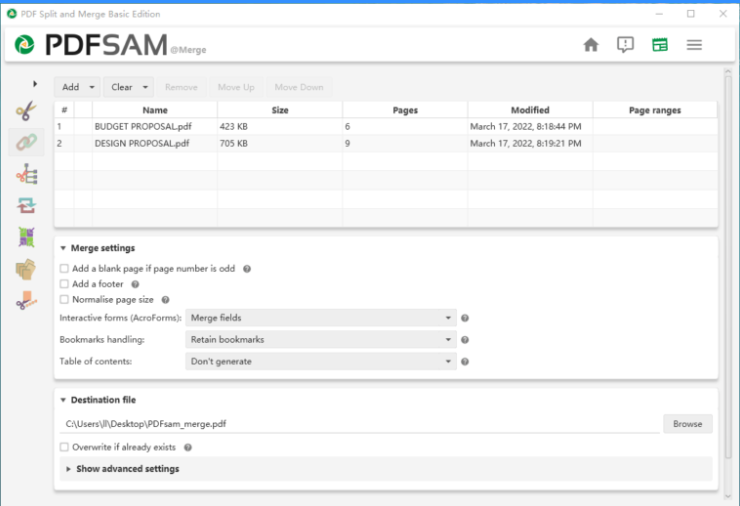Click the destination file path field

(360, 424)
